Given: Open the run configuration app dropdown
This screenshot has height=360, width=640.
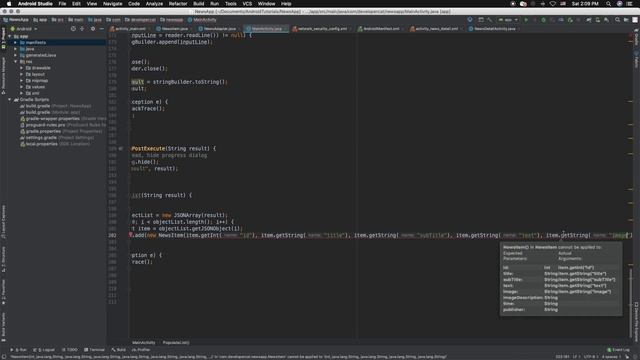Looking at the screenshot, I should pyautogui.click(x=508, y=20).
